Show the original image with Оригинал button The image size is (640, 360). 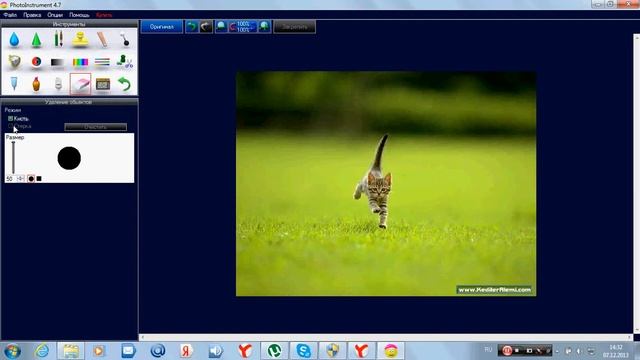(162, 27)
